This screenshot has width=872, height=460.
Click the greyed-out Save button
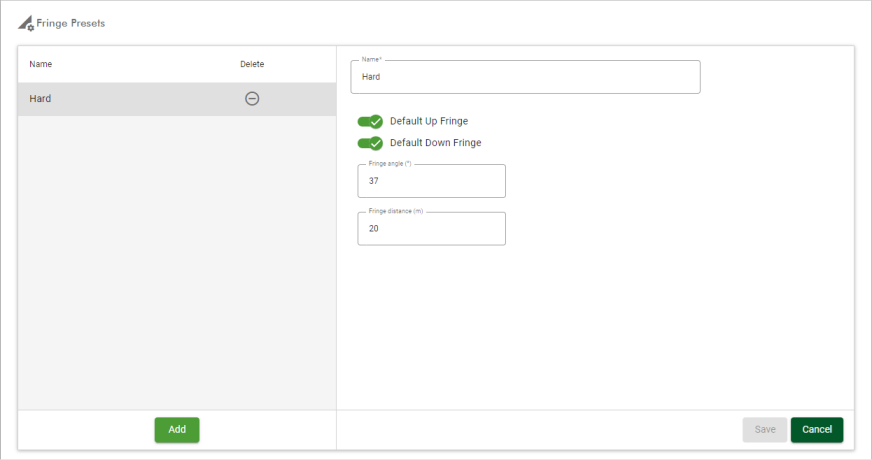(764, 430)
